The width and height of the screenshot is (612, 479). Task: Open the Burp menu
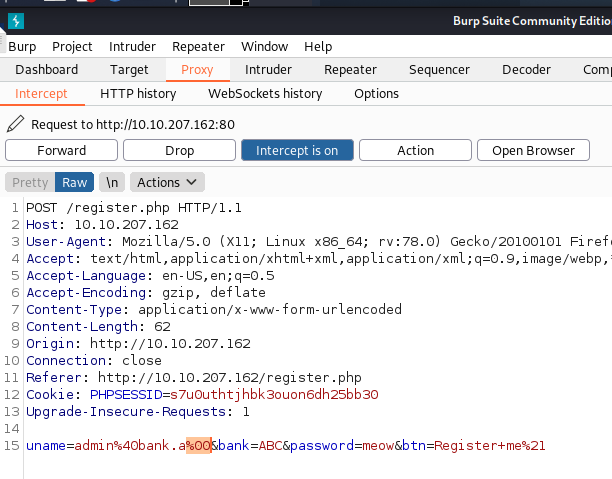click(22, 46)
